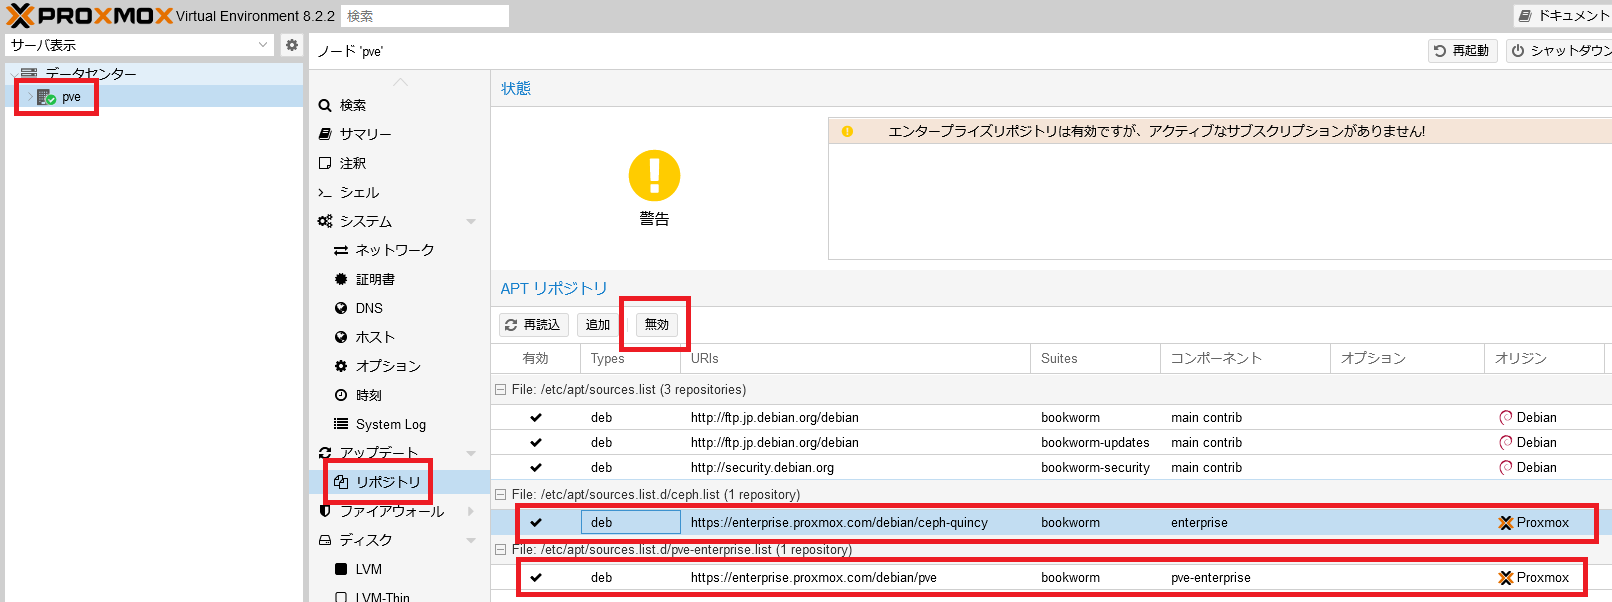Collapse the システム section arrow
Screen dimensions: 1612x602
point(471,222)
